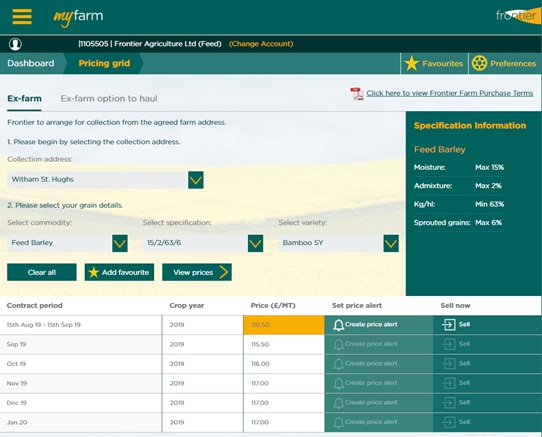The height and width of the screenshot is (437, 542).
Task: Click the star icon on Add favourite
Action: pyautogui.click(x=93, y=272)
